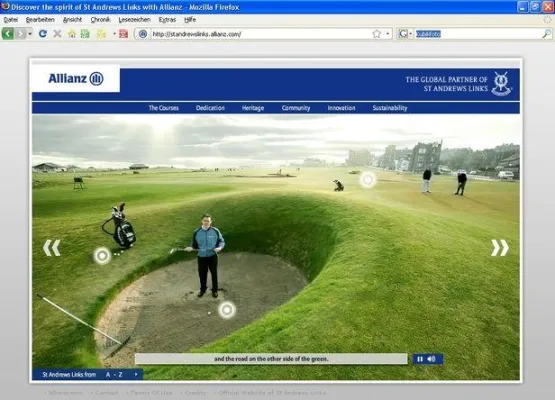Open the Bearbeiten menu
Viewport: 555px width, 400px height.
point(40,20)
